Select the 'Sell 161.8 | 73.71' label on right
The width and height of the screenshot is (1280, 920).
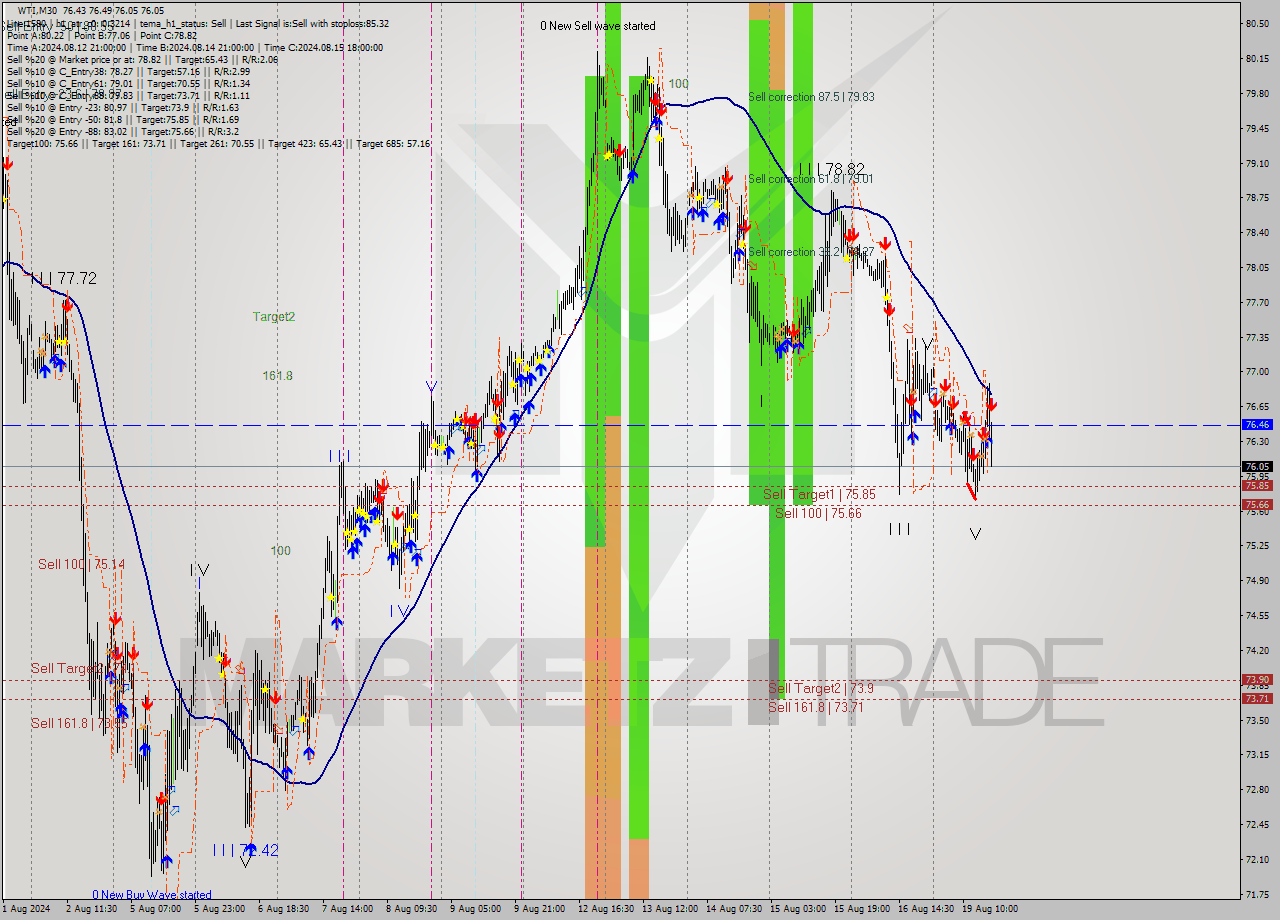pos(816,707)
